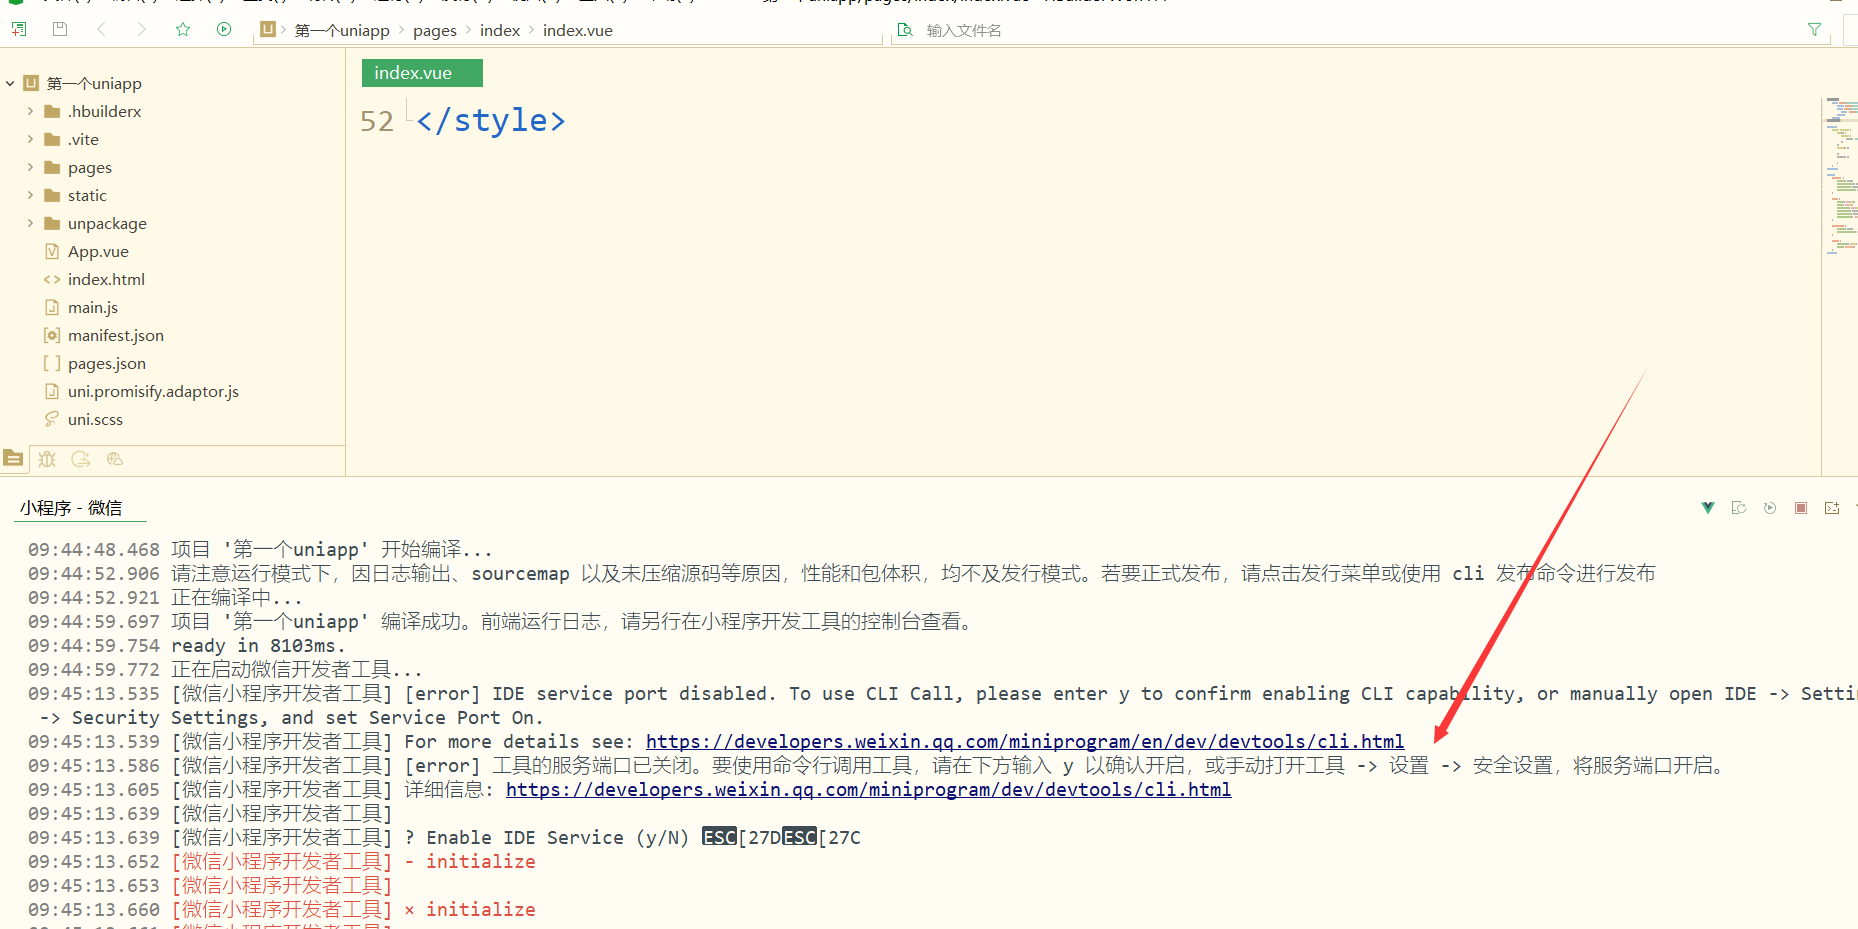
Task: Click the run play icon in toolbar
Action: 224,29
